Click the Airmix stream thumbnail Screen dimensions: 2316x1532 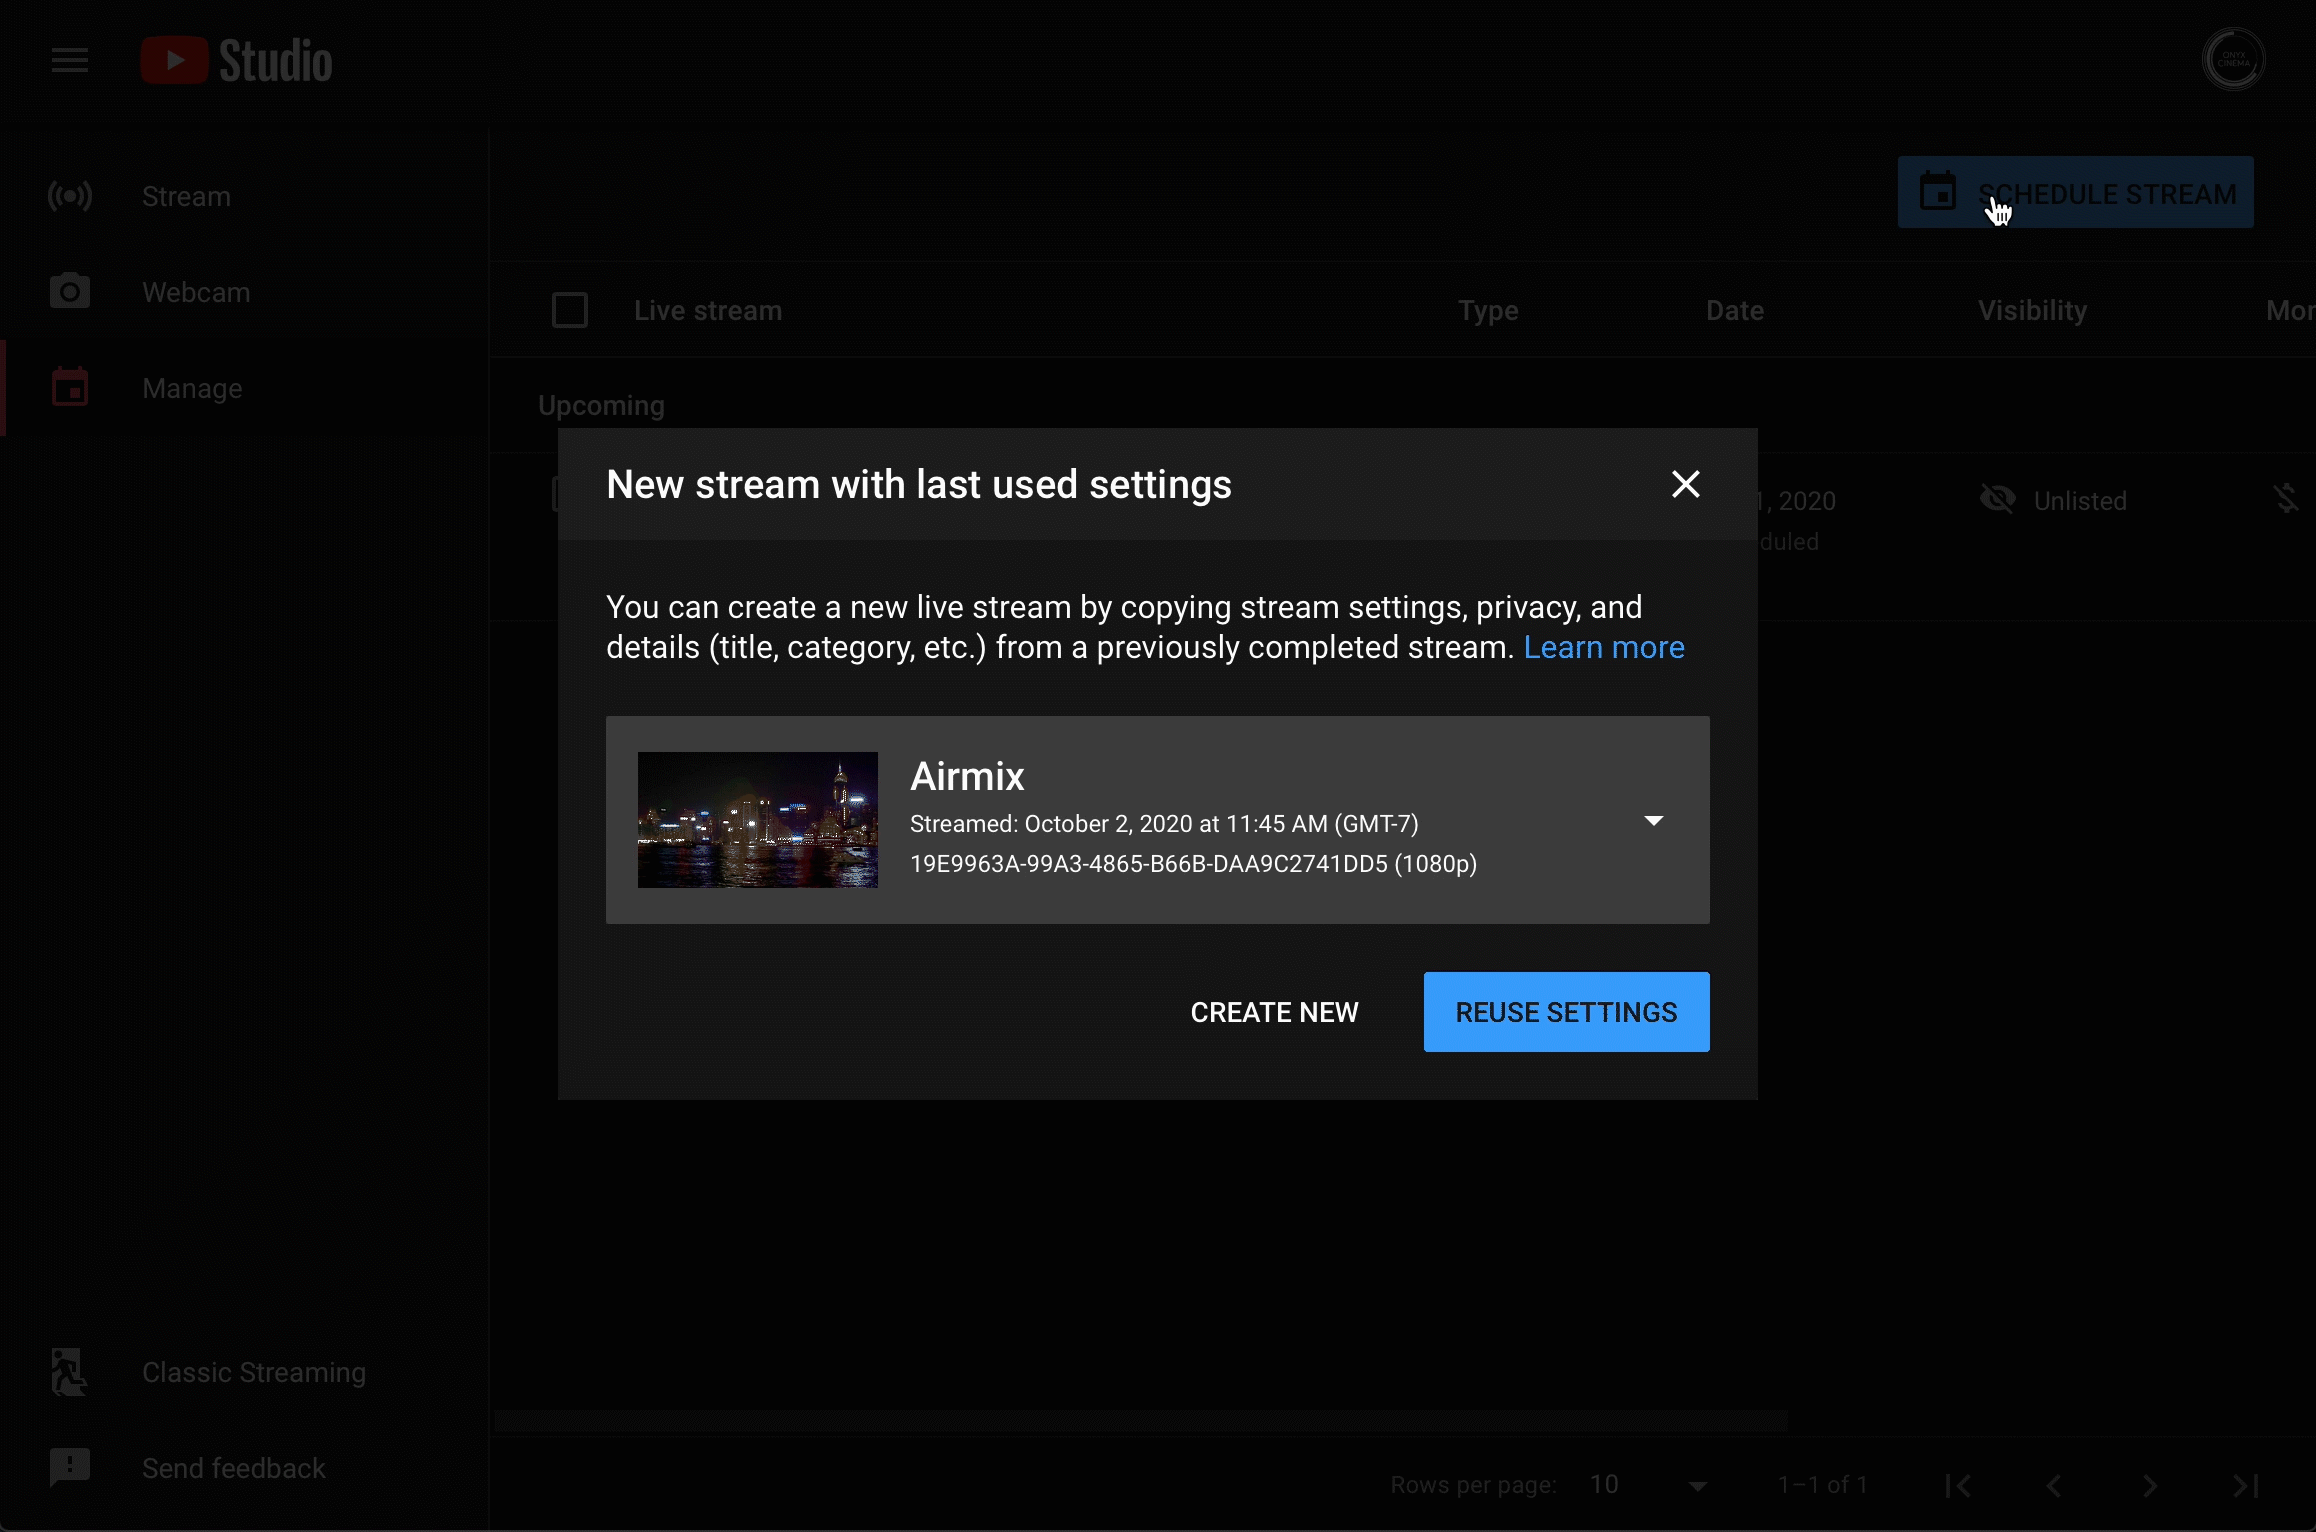[x=758, y=820]
